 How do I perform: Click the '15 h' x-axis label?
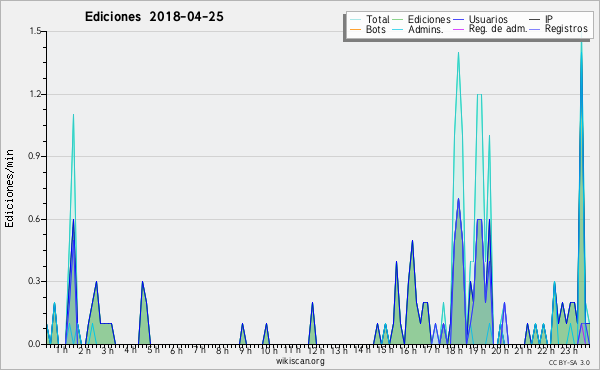(x=385, y=350)
